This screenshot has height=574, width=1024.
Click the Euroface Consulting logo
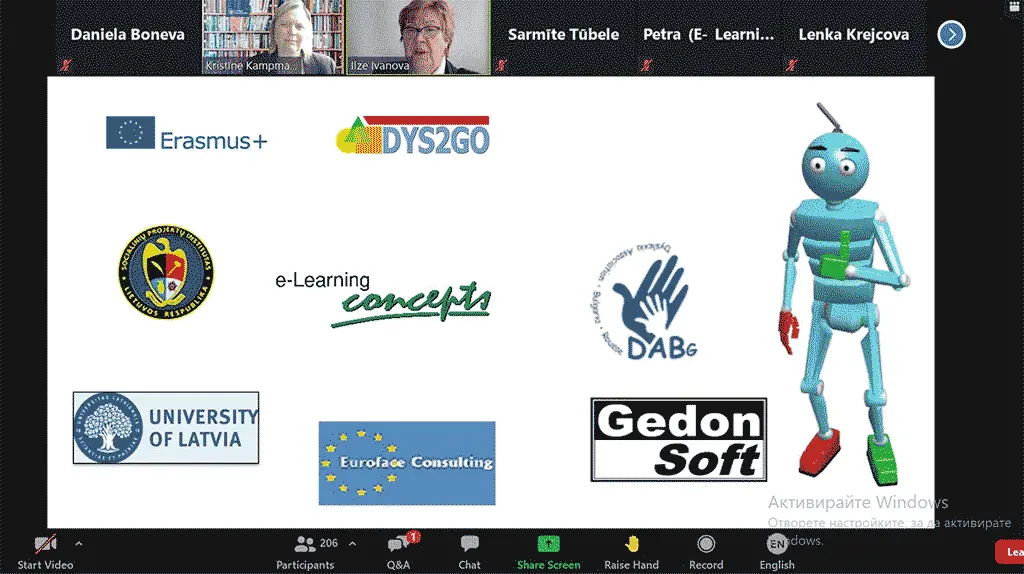407,463
